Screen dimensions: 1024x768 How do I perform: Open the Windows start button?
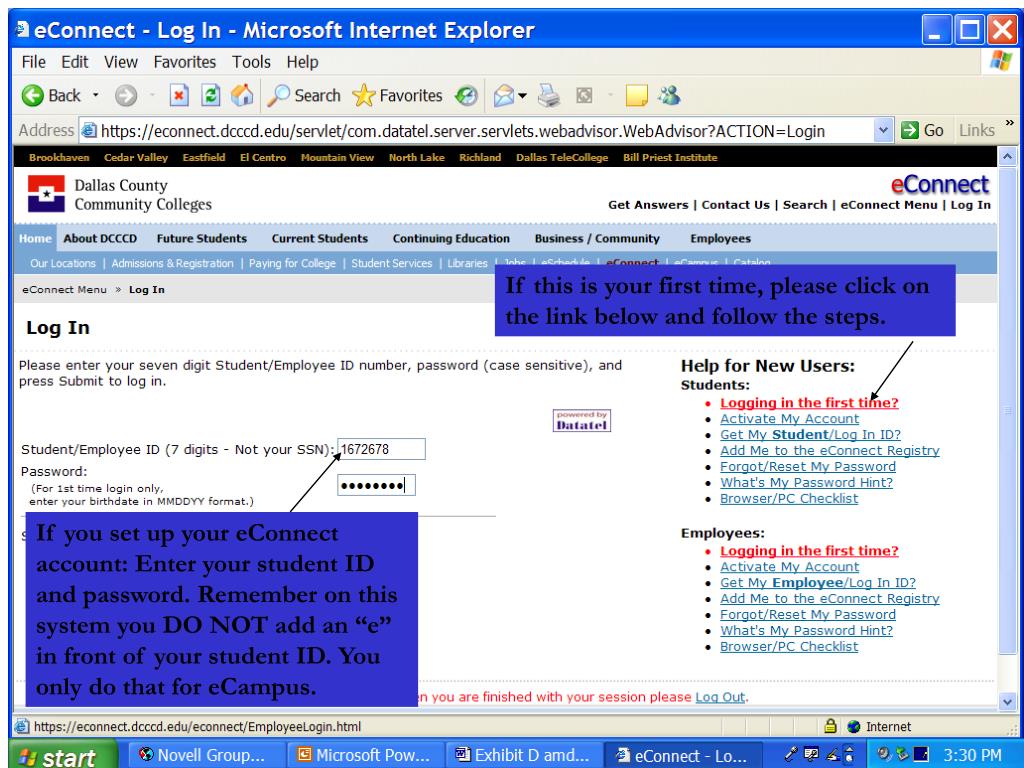coord(62,756)
